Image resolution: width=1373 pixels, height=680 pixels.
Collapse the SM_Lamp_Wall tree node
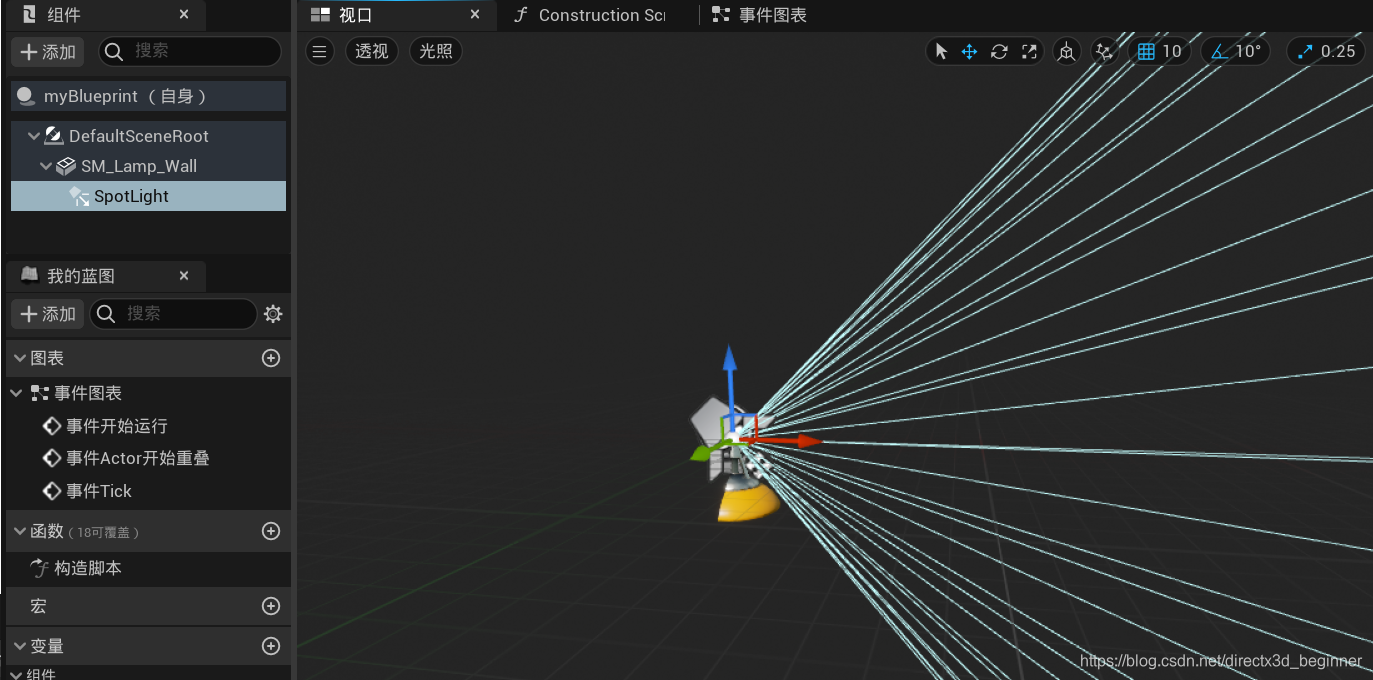(x=46, y=166)
